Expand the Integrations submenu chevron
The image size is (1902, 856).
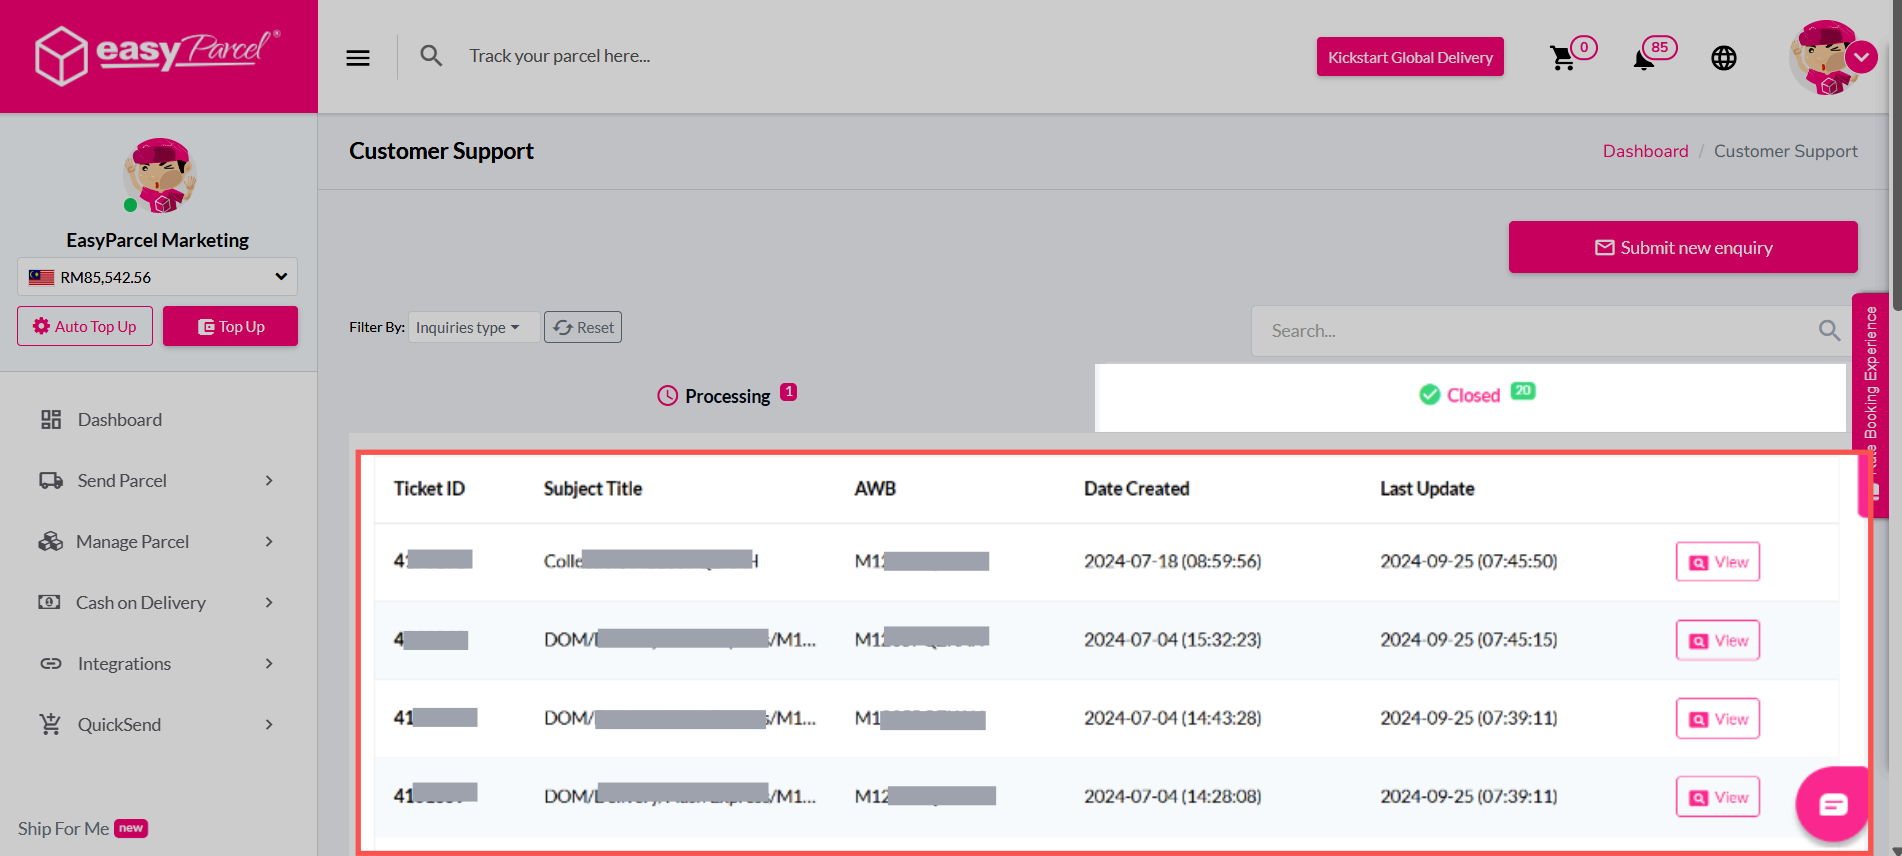[x=269, y=664]
